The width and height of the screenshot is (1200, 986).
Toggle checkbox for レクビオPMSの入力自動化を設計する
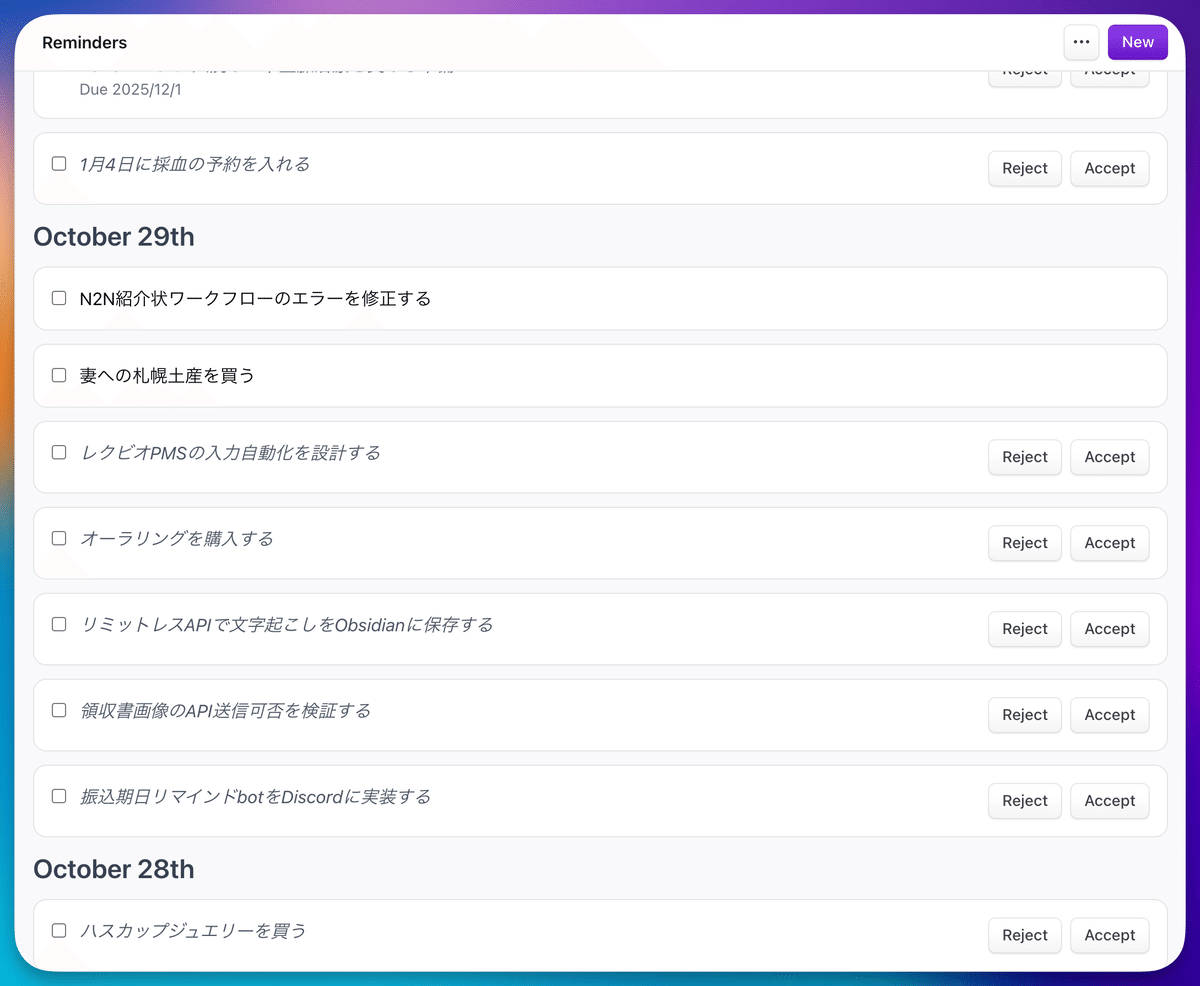(59, 452)
